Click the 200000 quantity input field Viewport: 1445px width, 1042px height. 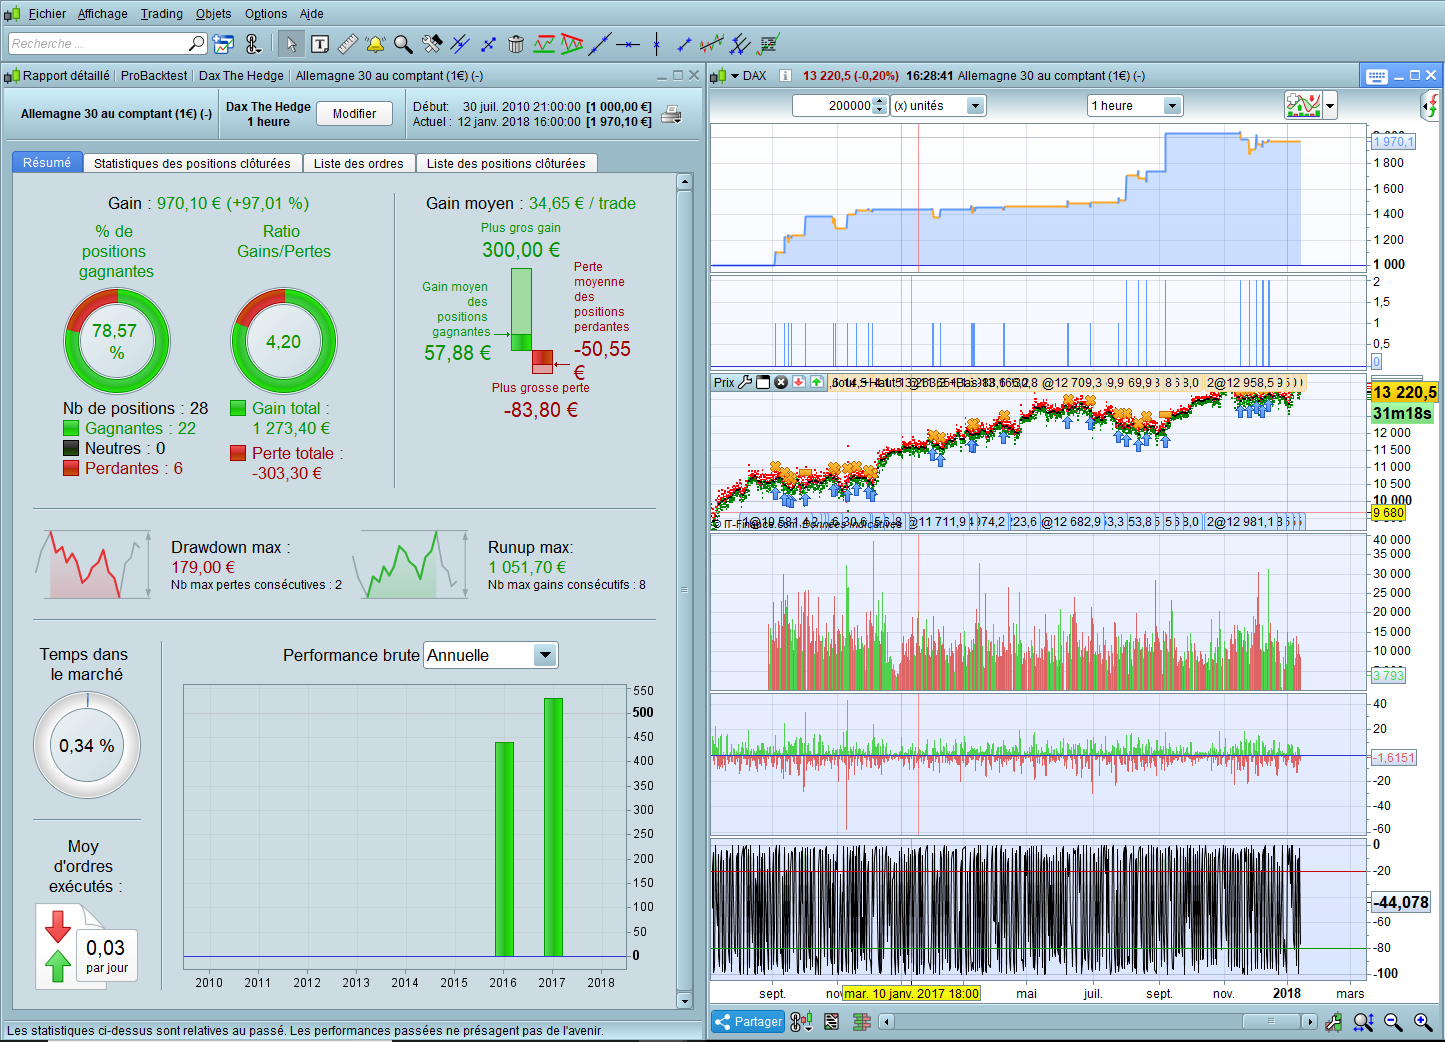point(833,106)
